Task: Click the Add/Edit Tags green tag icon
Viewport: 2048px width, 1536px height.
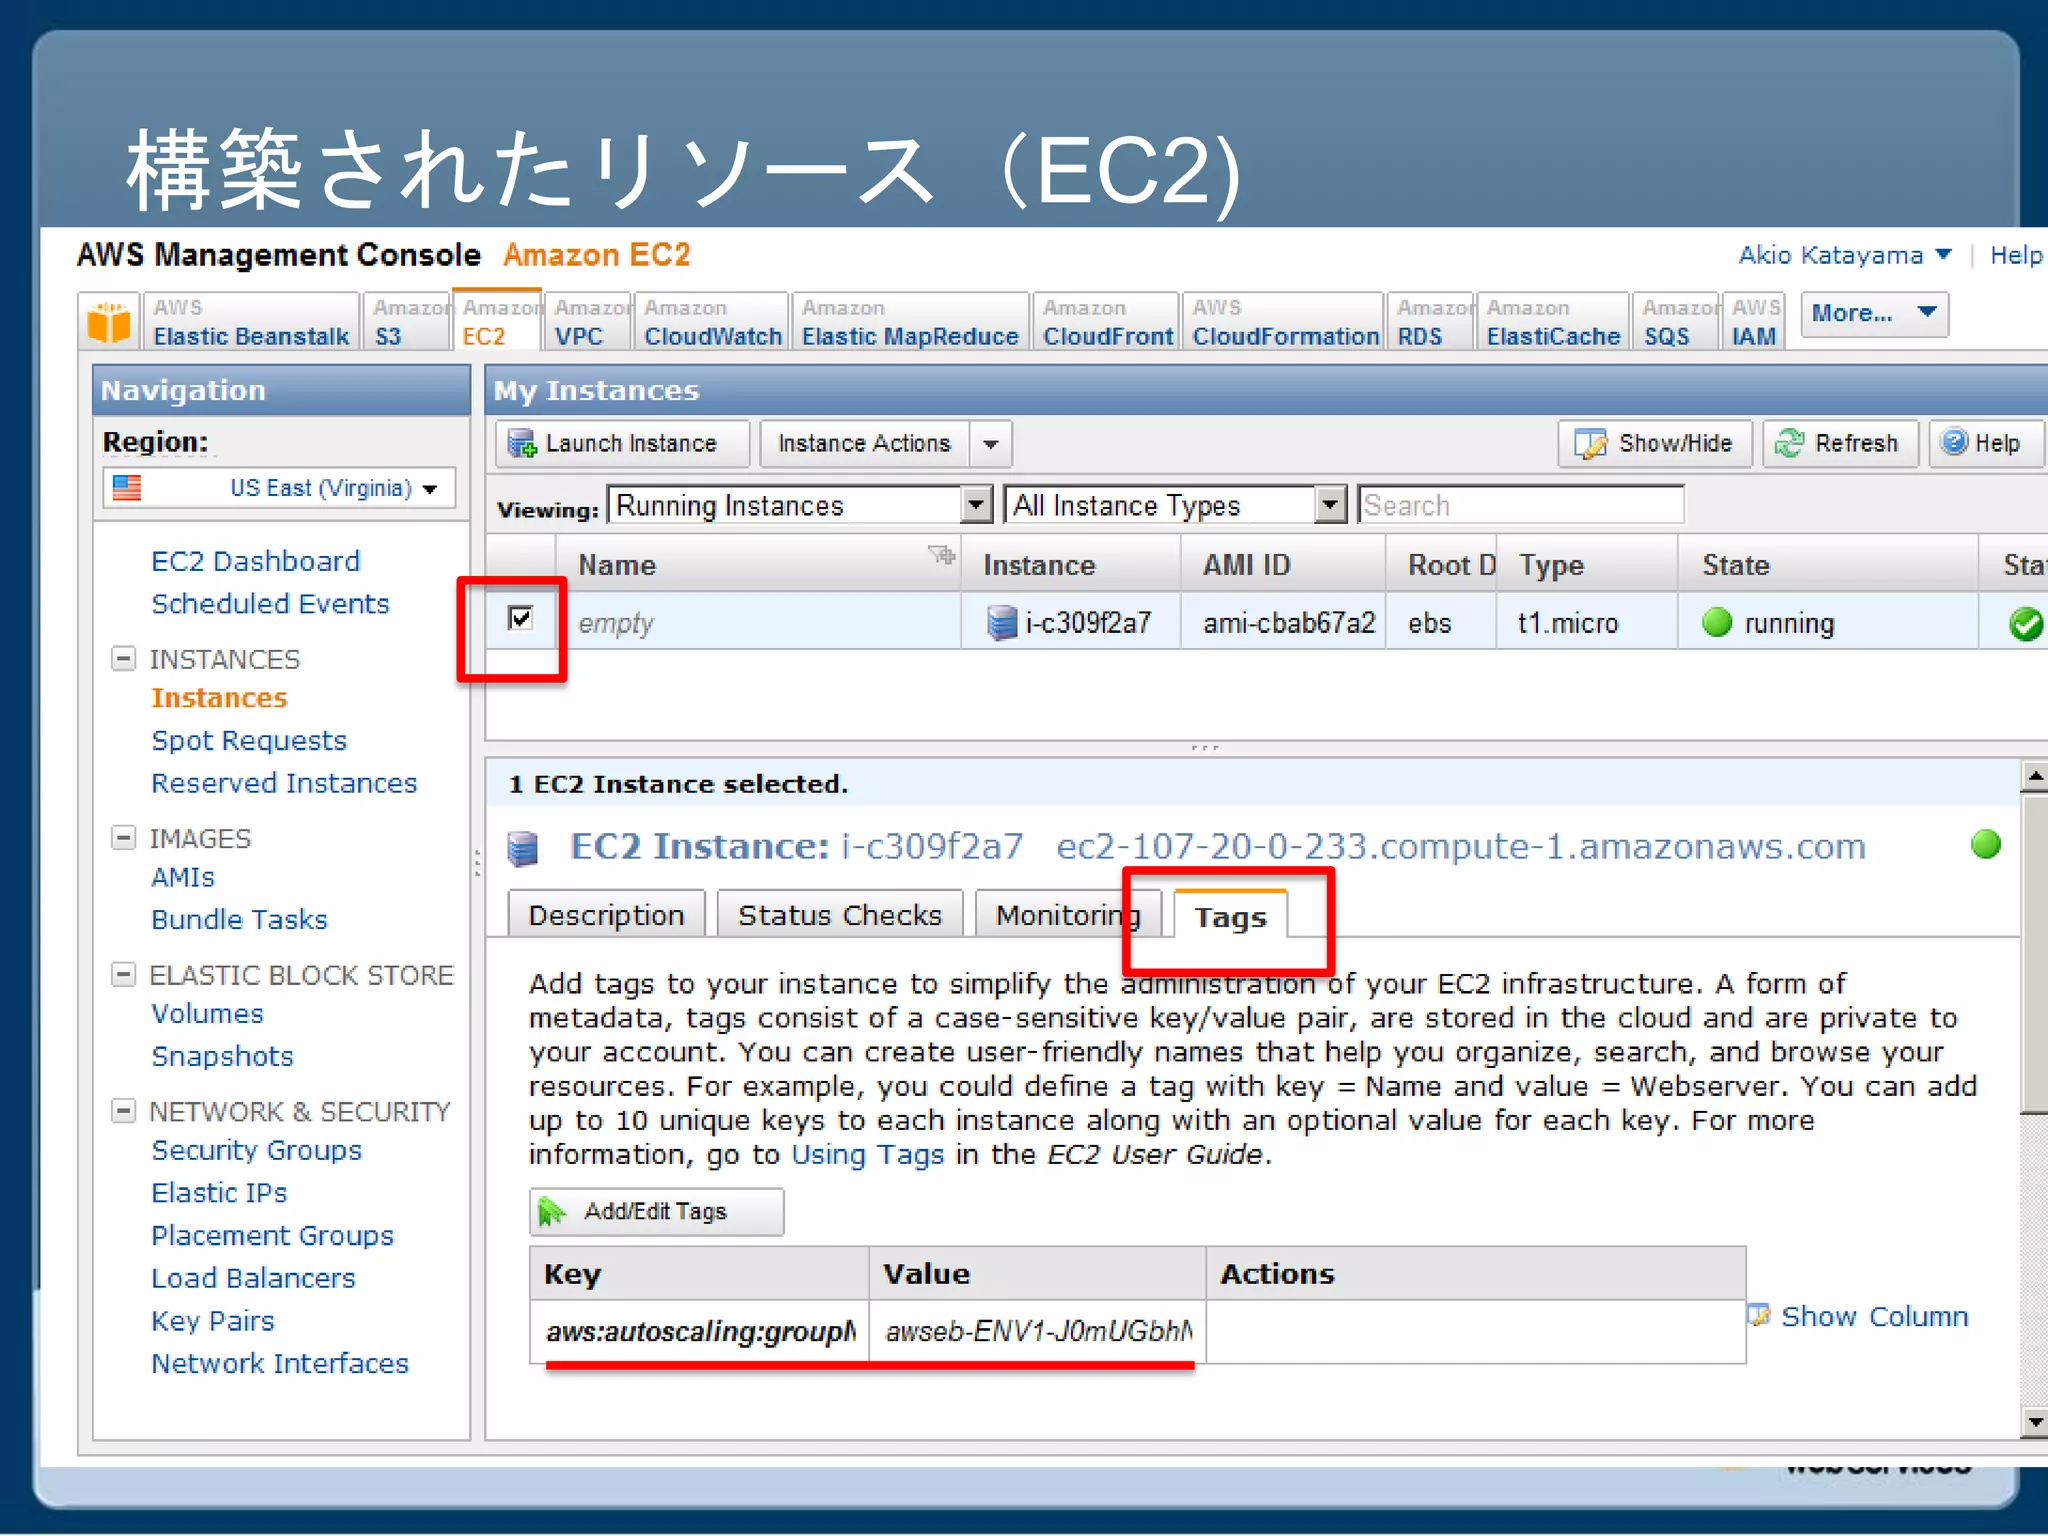Action: point(551,1211)
